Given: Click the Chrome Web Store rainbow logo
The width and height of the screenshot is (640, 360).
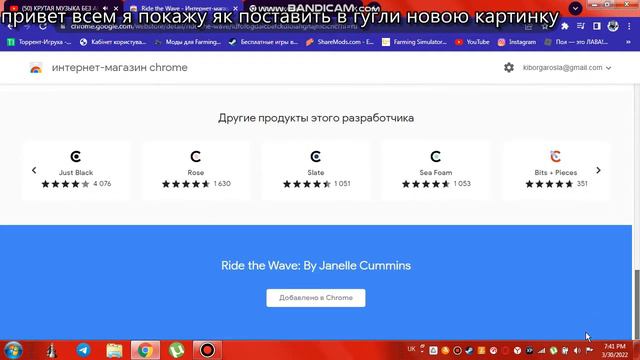Looking at the screenshot, I should tap(36, 68).
